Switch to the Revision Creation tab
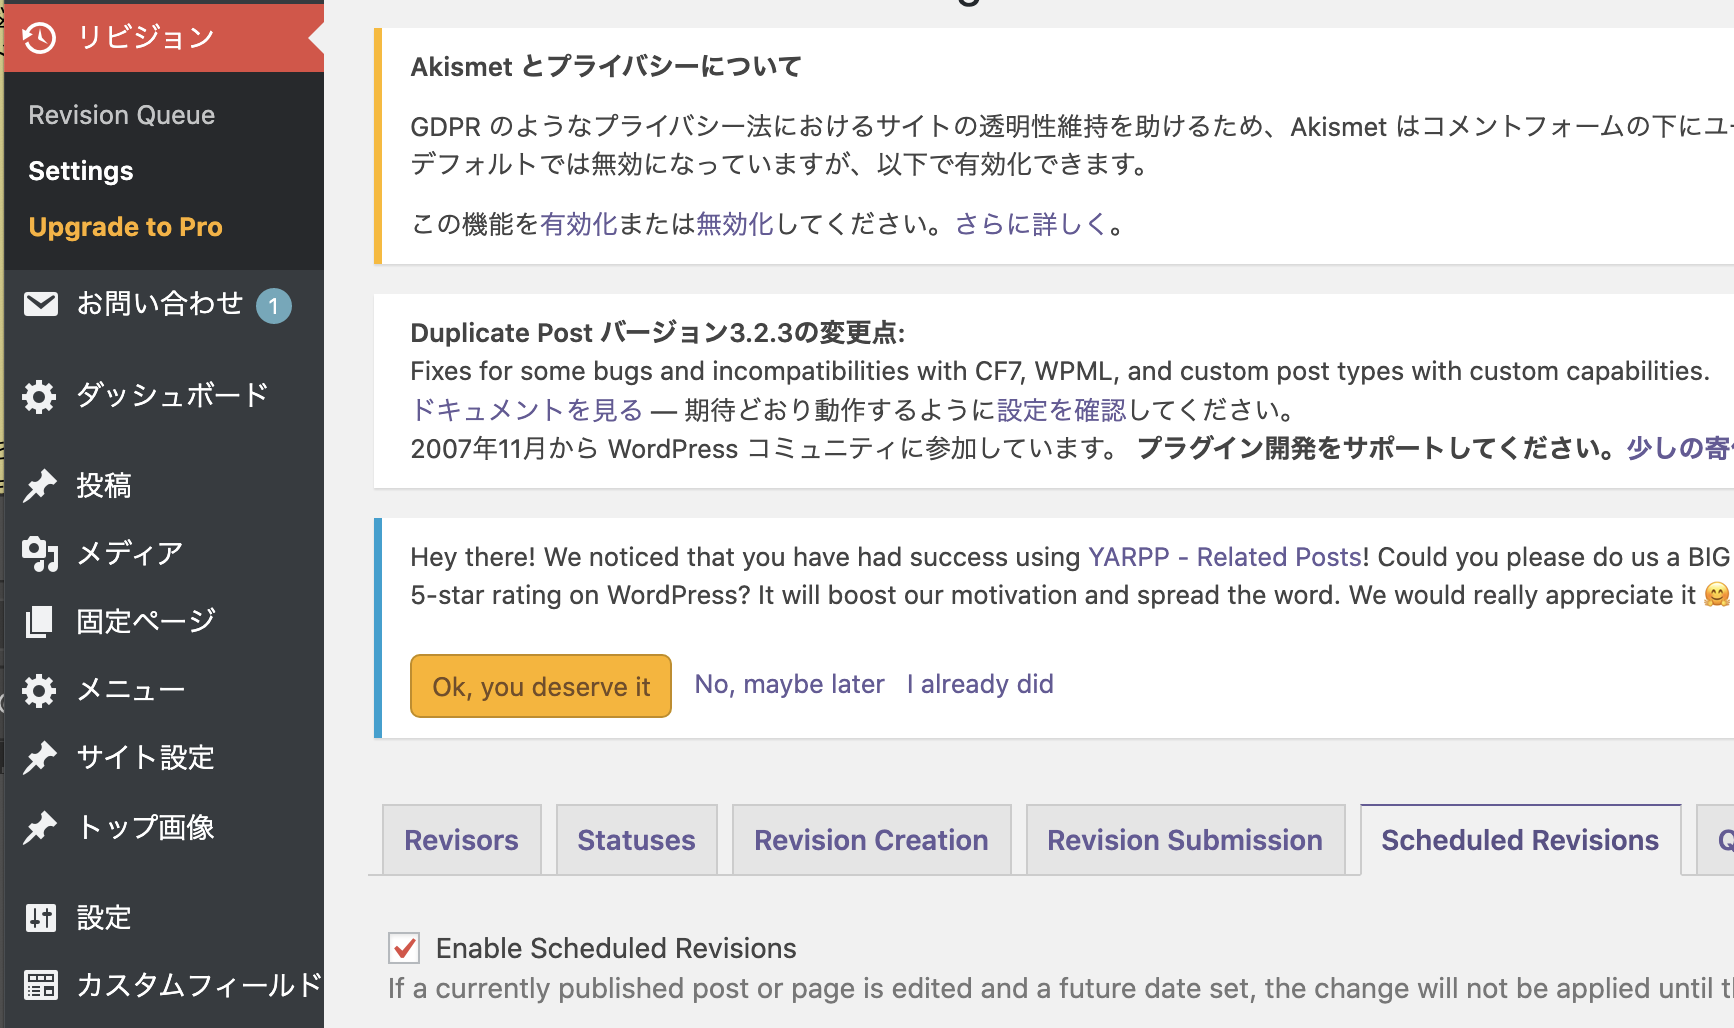The image size is (1734, 1028). click(872, 840)
